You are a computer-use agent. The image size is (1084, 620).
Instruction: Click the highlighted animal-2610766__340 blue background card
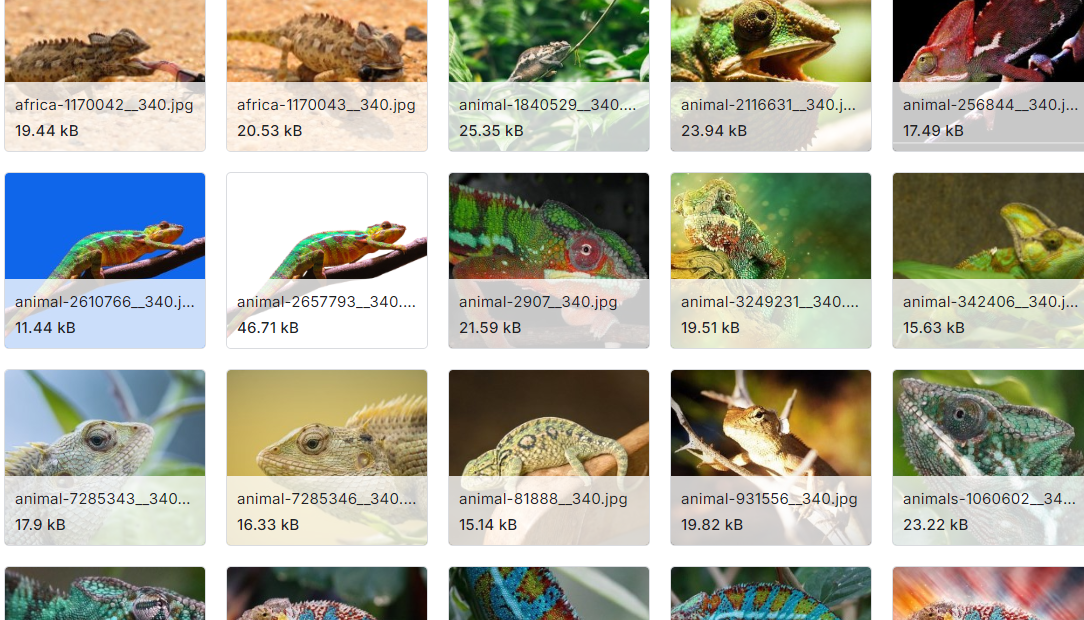pos(105,261)
